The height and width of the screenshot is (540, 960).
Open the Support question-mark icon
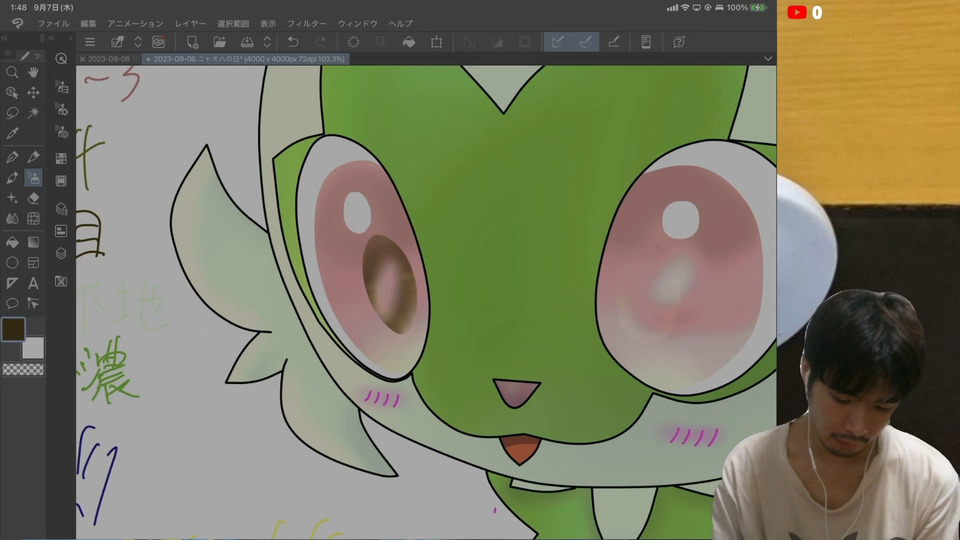(x=679, y=42)
